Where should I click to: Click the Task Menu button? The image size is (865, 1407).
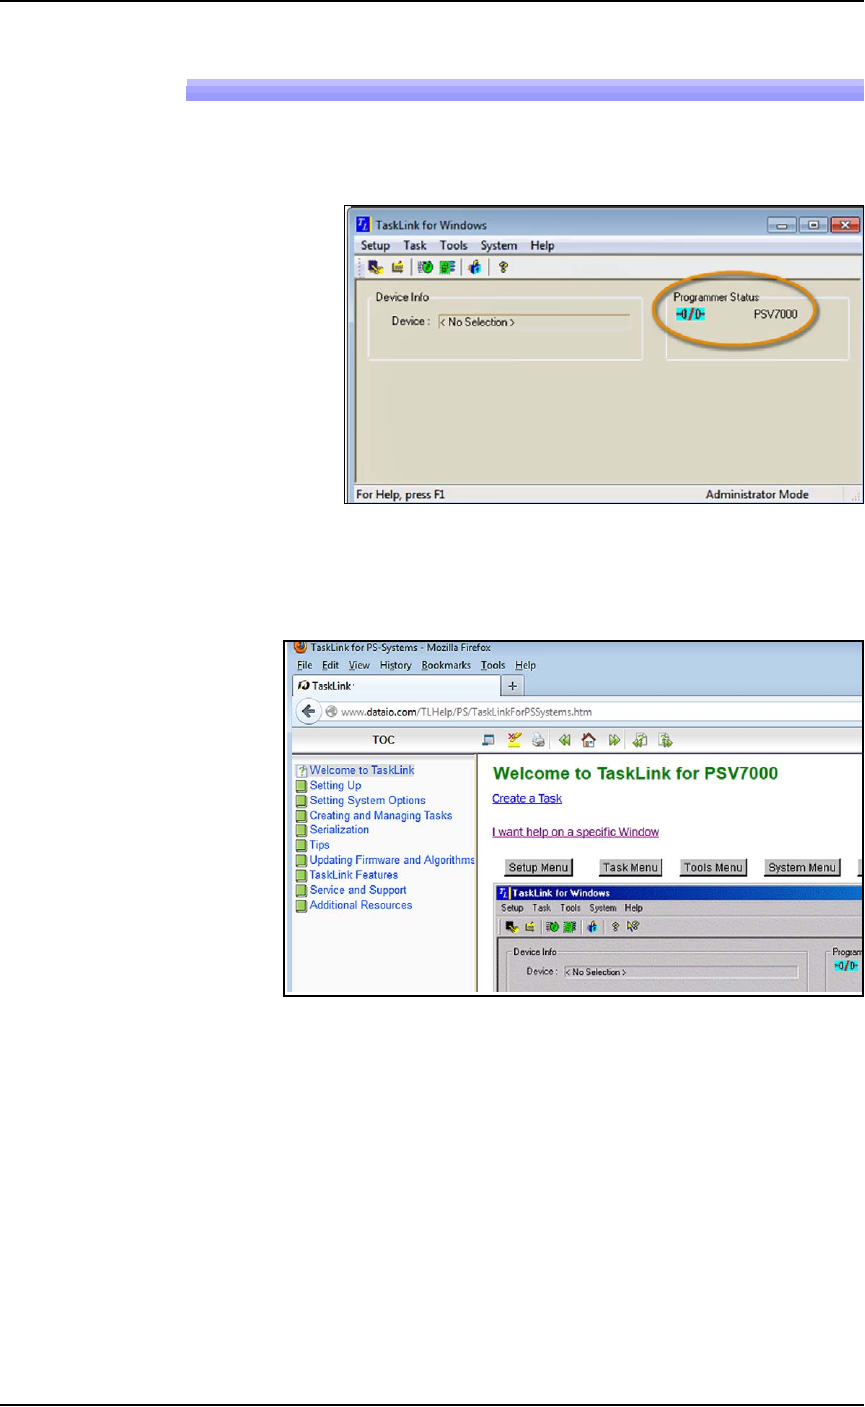click(x=630, y=868)
